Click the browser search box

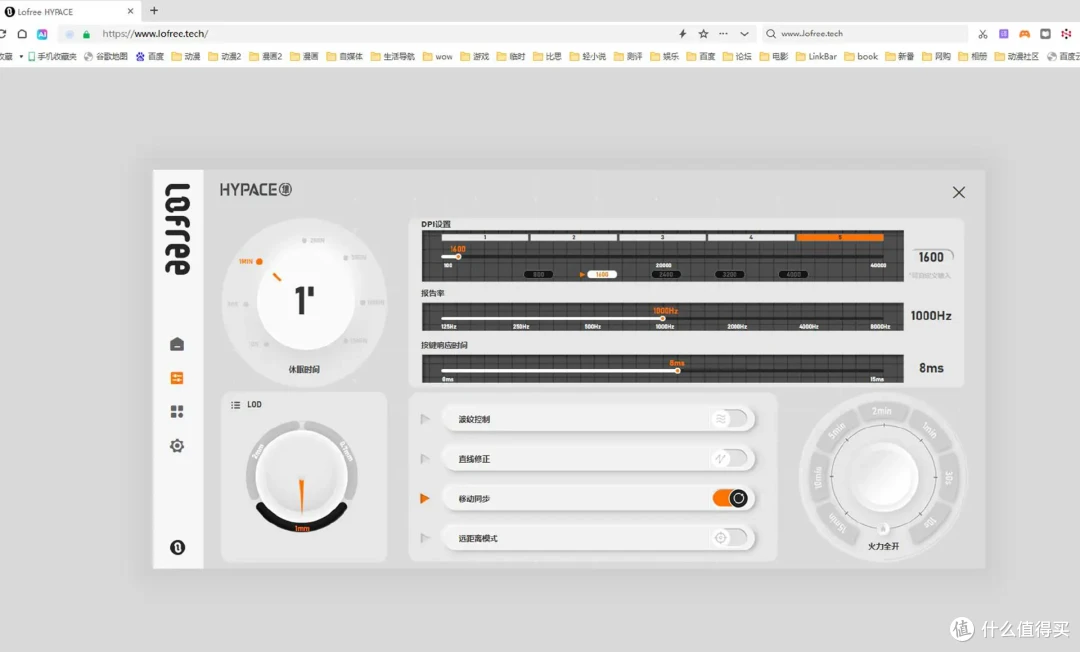[866, 34]
